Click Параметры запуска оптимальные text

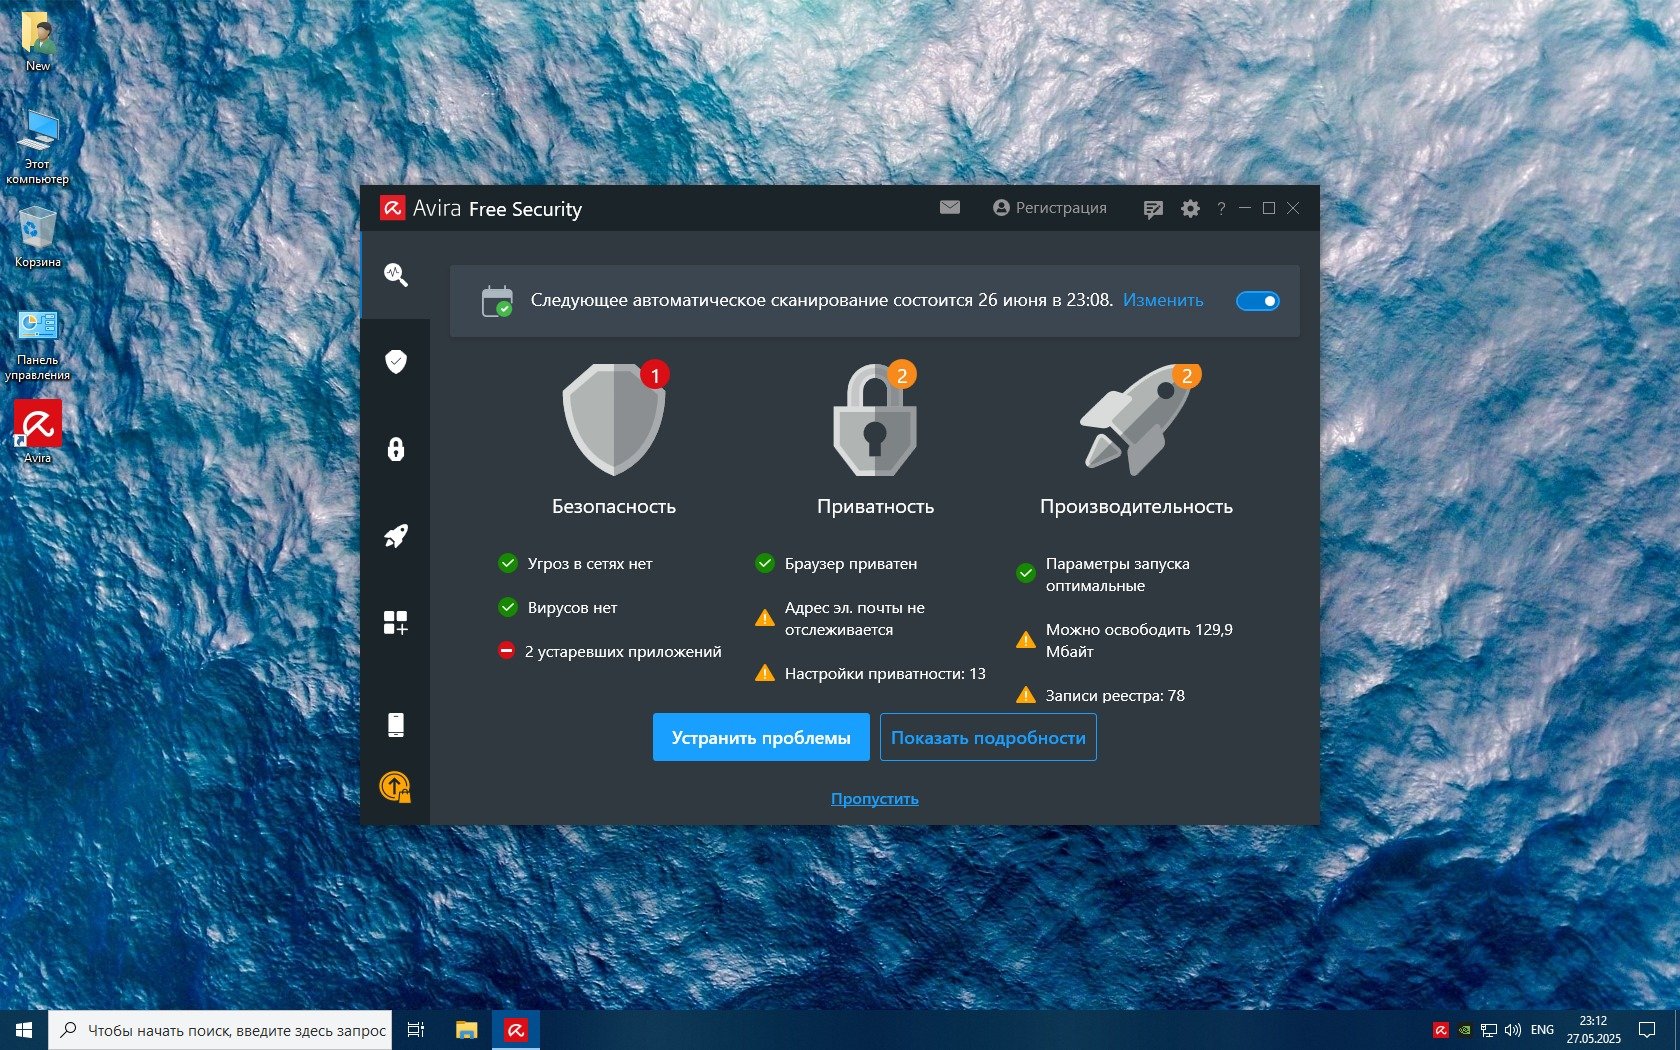click(x=1118, y=574)
